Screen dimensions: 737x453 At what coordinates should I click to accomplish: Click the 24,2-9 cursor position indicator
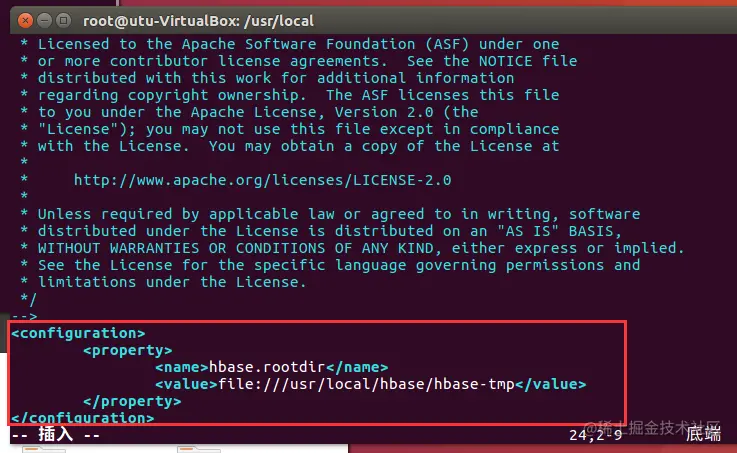(x=596, y=435)
